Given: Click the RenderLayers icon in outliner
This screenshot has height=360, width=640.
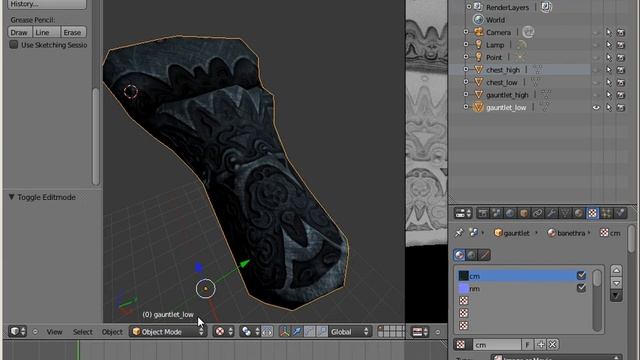Looking at the screenshot, I should 478,7.
